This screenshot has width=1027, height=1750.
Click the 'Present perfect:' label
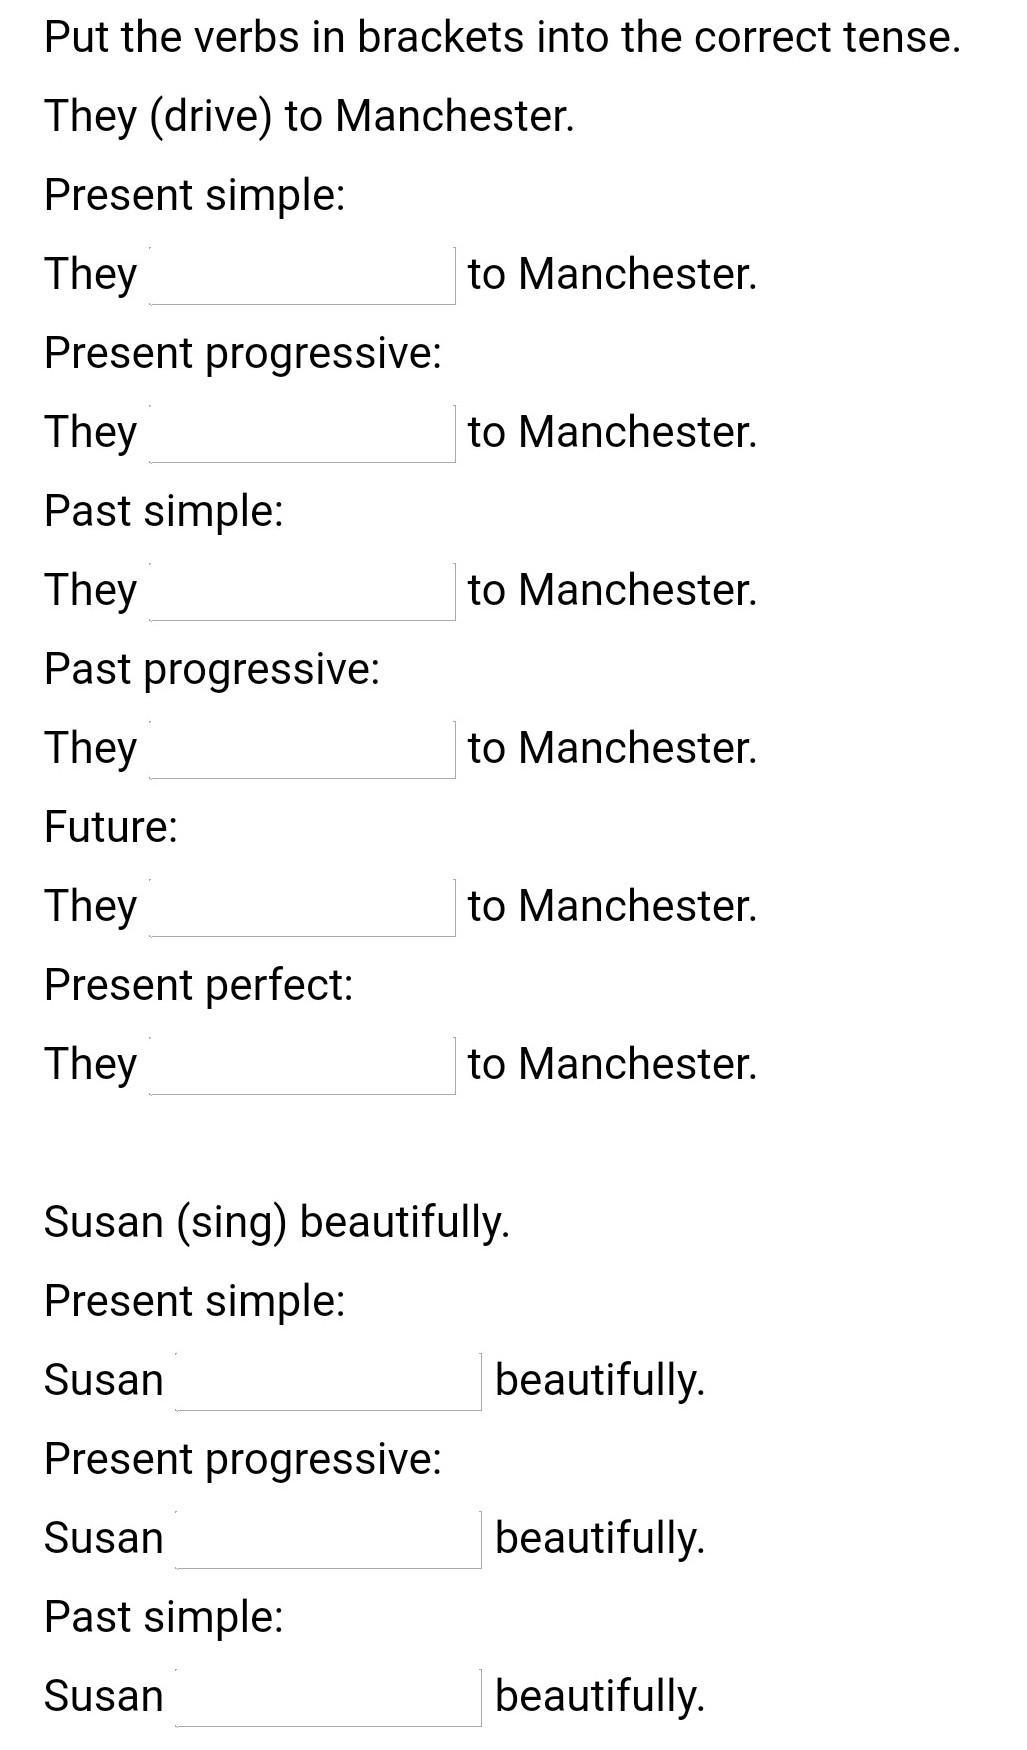pos(199,985)
